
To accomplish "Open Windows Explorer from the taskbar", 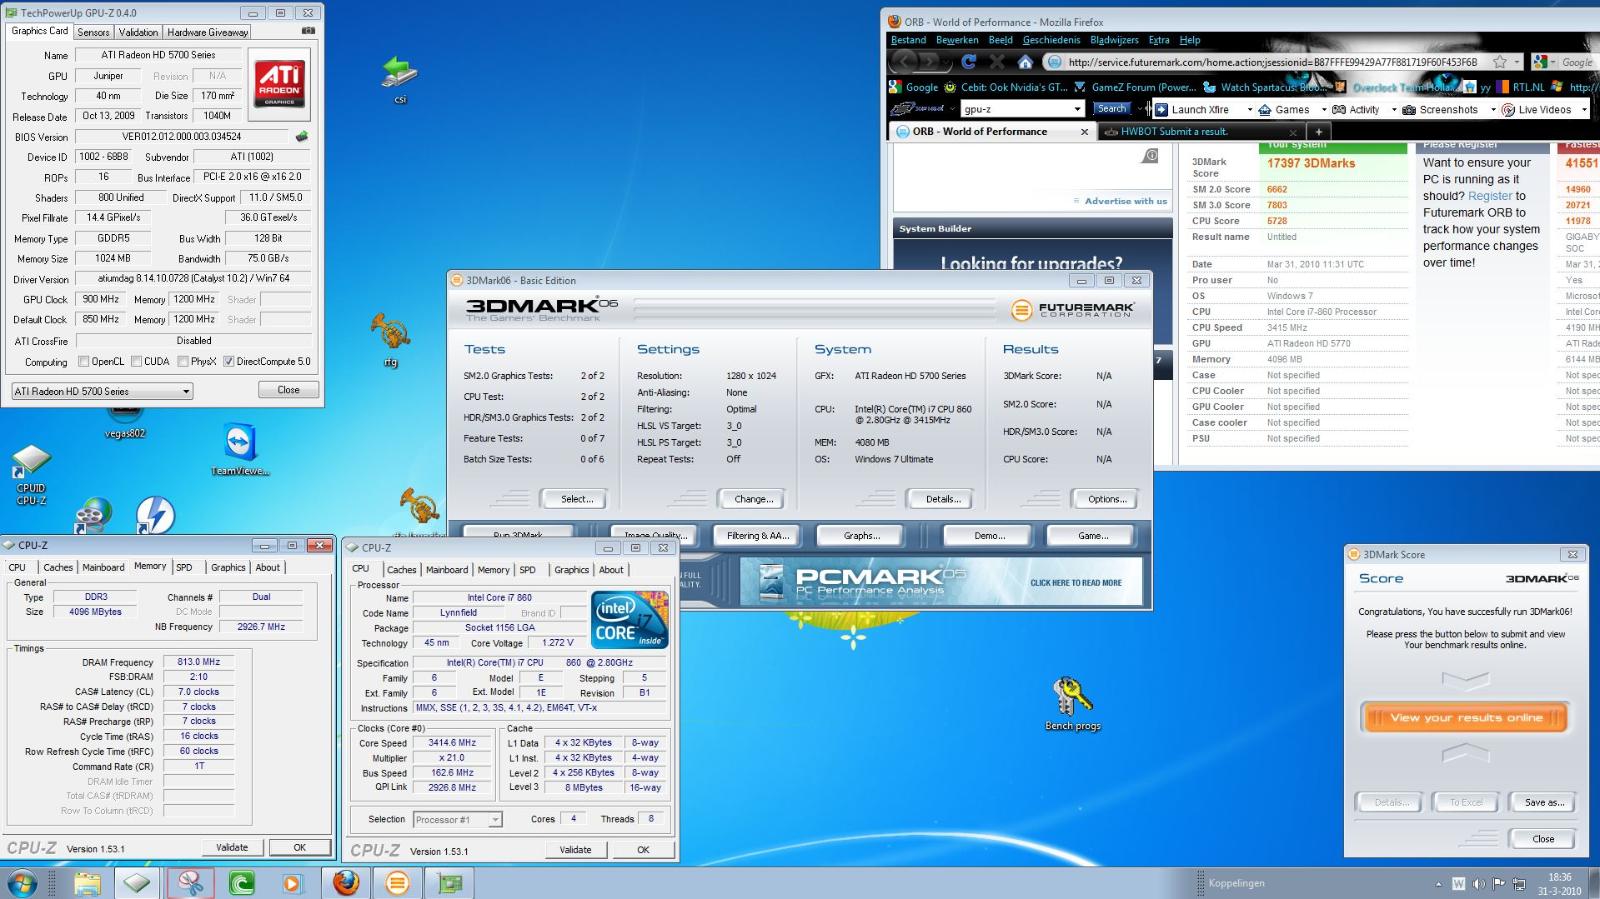I will (x=87, y=883).
